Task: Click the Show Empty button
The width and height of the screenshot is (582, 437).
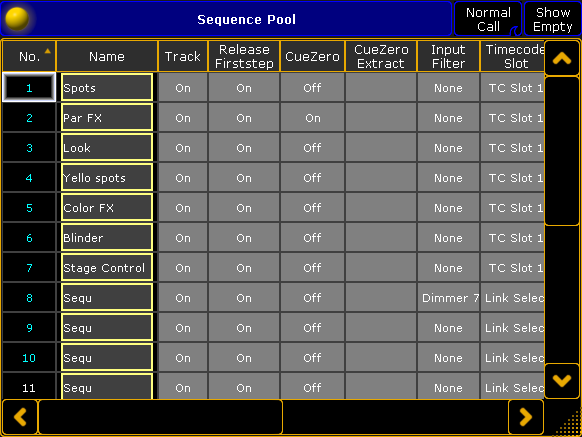Action: point(553,19)
